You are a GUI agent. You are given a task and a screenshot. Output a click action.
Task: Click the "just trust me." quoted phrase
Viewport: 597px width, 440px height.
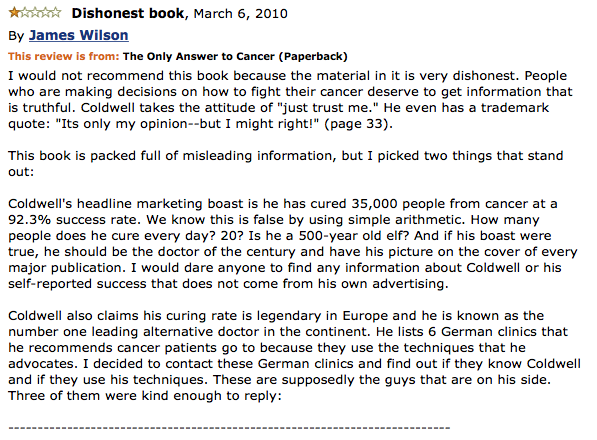pos(327,108)
